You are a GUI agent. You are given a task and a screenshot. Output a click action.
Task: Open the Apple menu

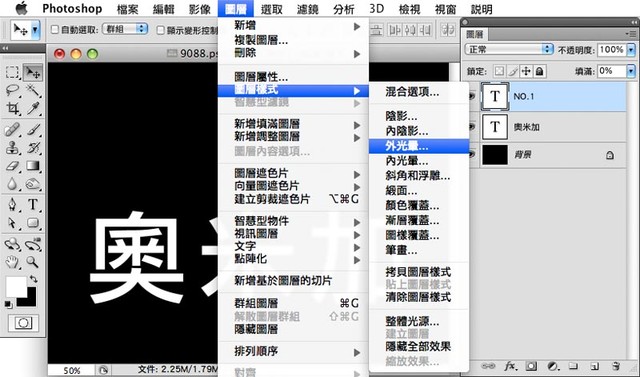[21, 8]
